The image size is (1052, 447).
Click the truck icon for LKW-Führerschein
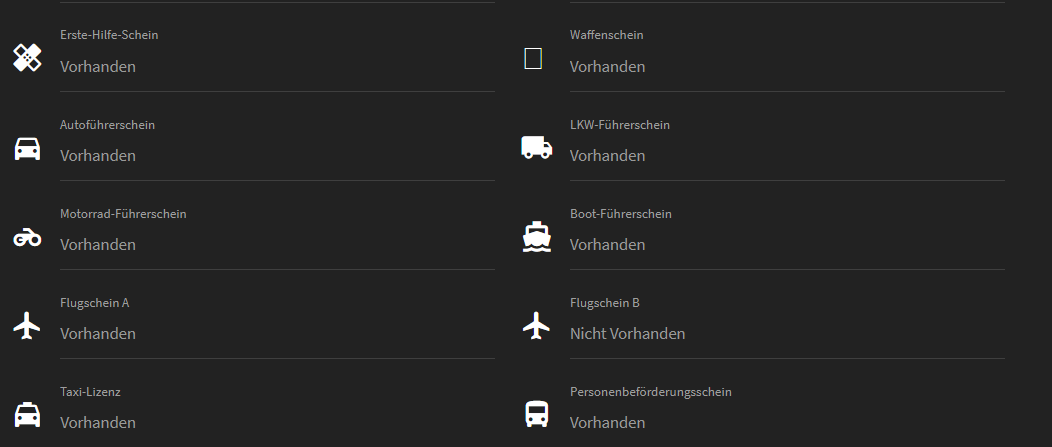point(536,148)
